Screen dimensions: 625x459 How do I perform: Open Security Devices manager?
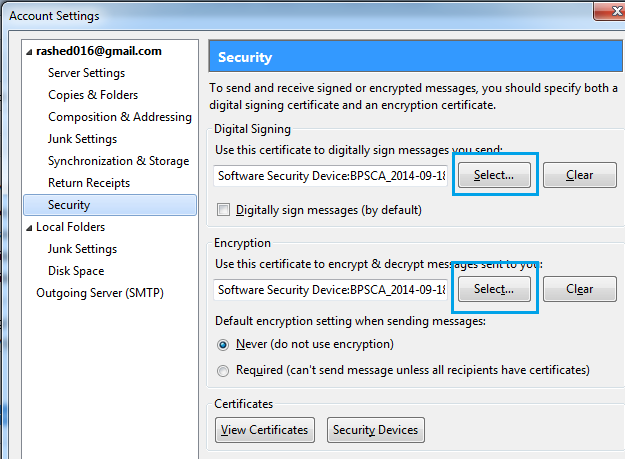pos(375,430)
